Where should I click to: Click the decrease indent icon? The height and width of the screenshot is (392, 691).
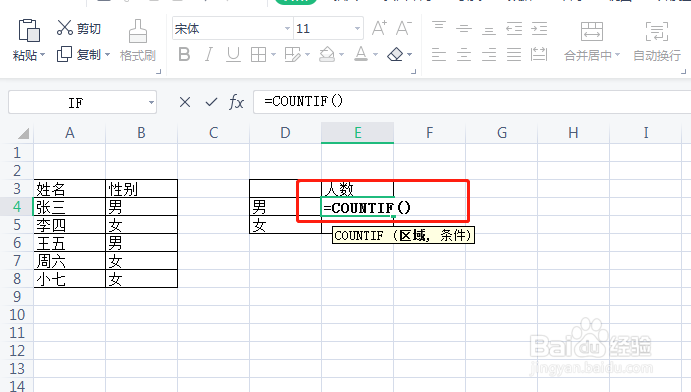pos(514,29)
